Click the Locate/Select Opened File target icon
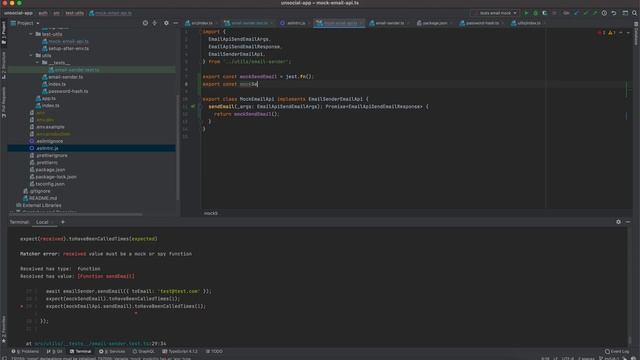 [145, 23]
